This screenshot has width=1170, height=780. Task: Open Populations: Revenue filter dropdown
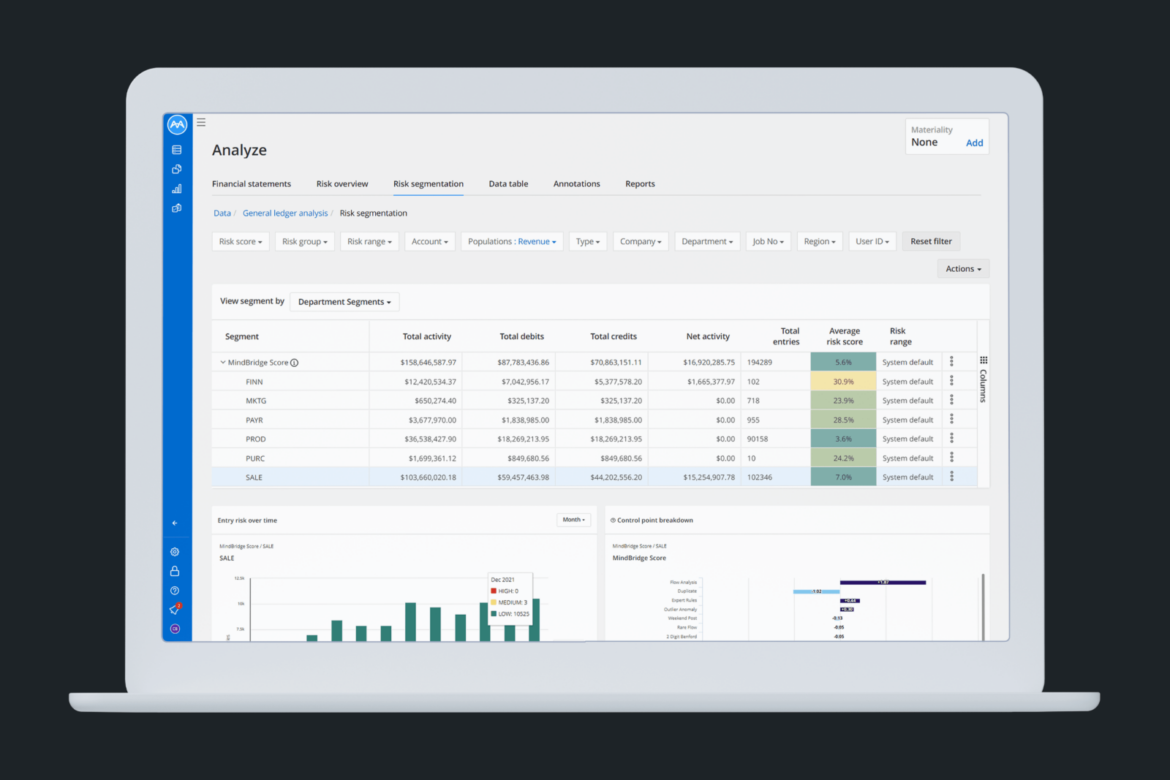coord(512,241)
